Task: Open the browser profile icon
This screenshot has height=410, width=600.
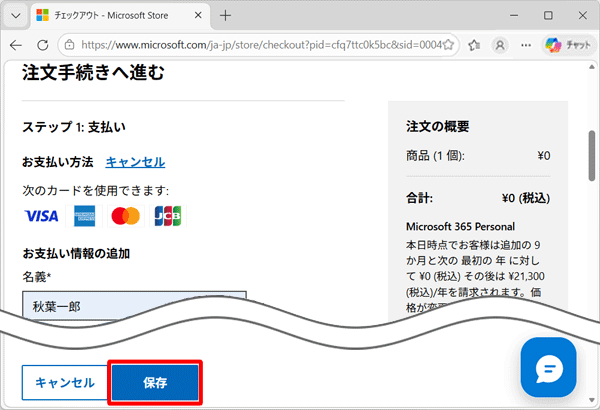Action: (x=500, y=46)
